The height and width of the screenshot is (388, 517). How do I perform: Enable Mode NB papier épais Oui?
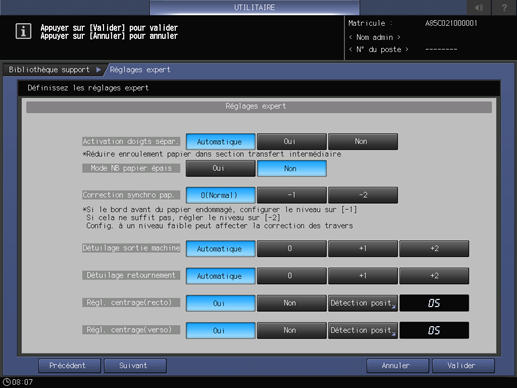(220, 169)
